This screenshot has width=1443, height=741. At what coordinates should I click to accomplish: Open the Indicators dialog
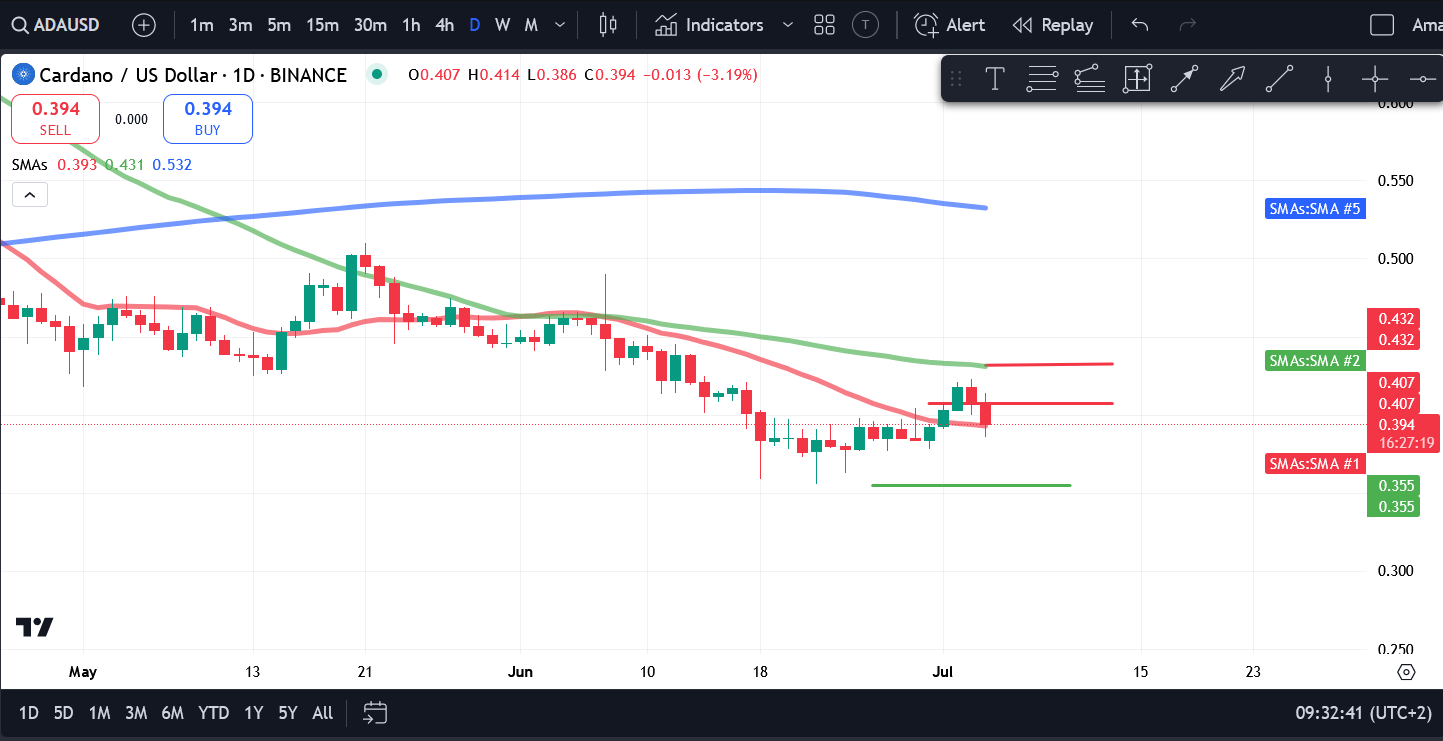pyautogui.click(x=710, y=25)
